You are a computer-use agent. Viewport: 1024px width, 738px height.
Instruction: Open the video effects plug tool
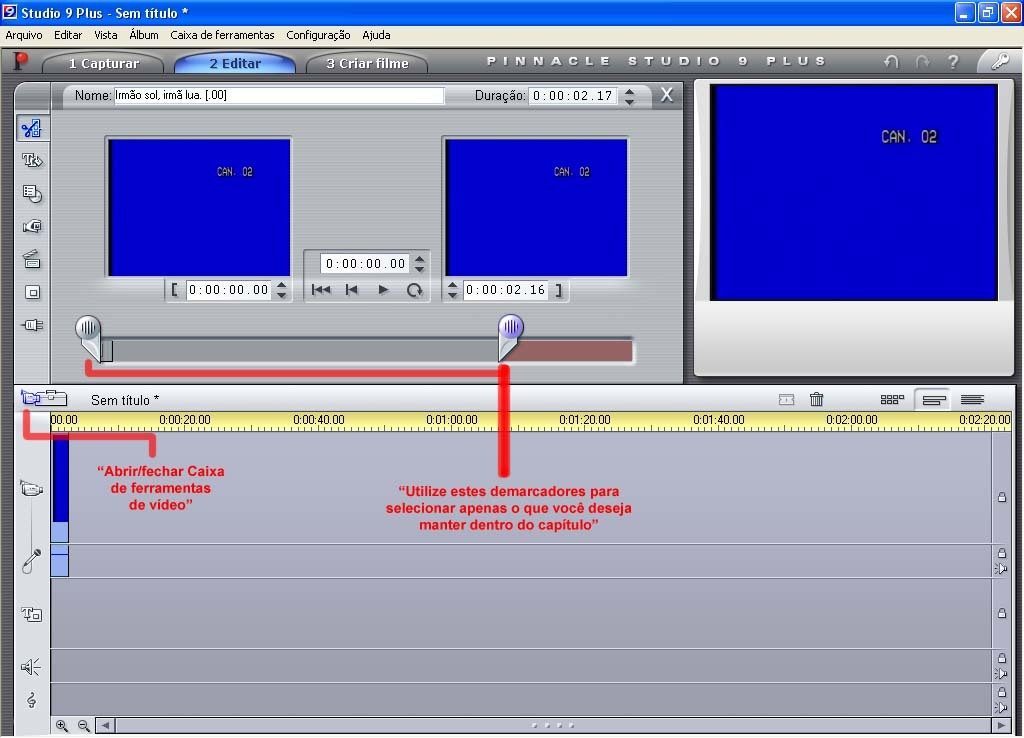tap(31, 325)
